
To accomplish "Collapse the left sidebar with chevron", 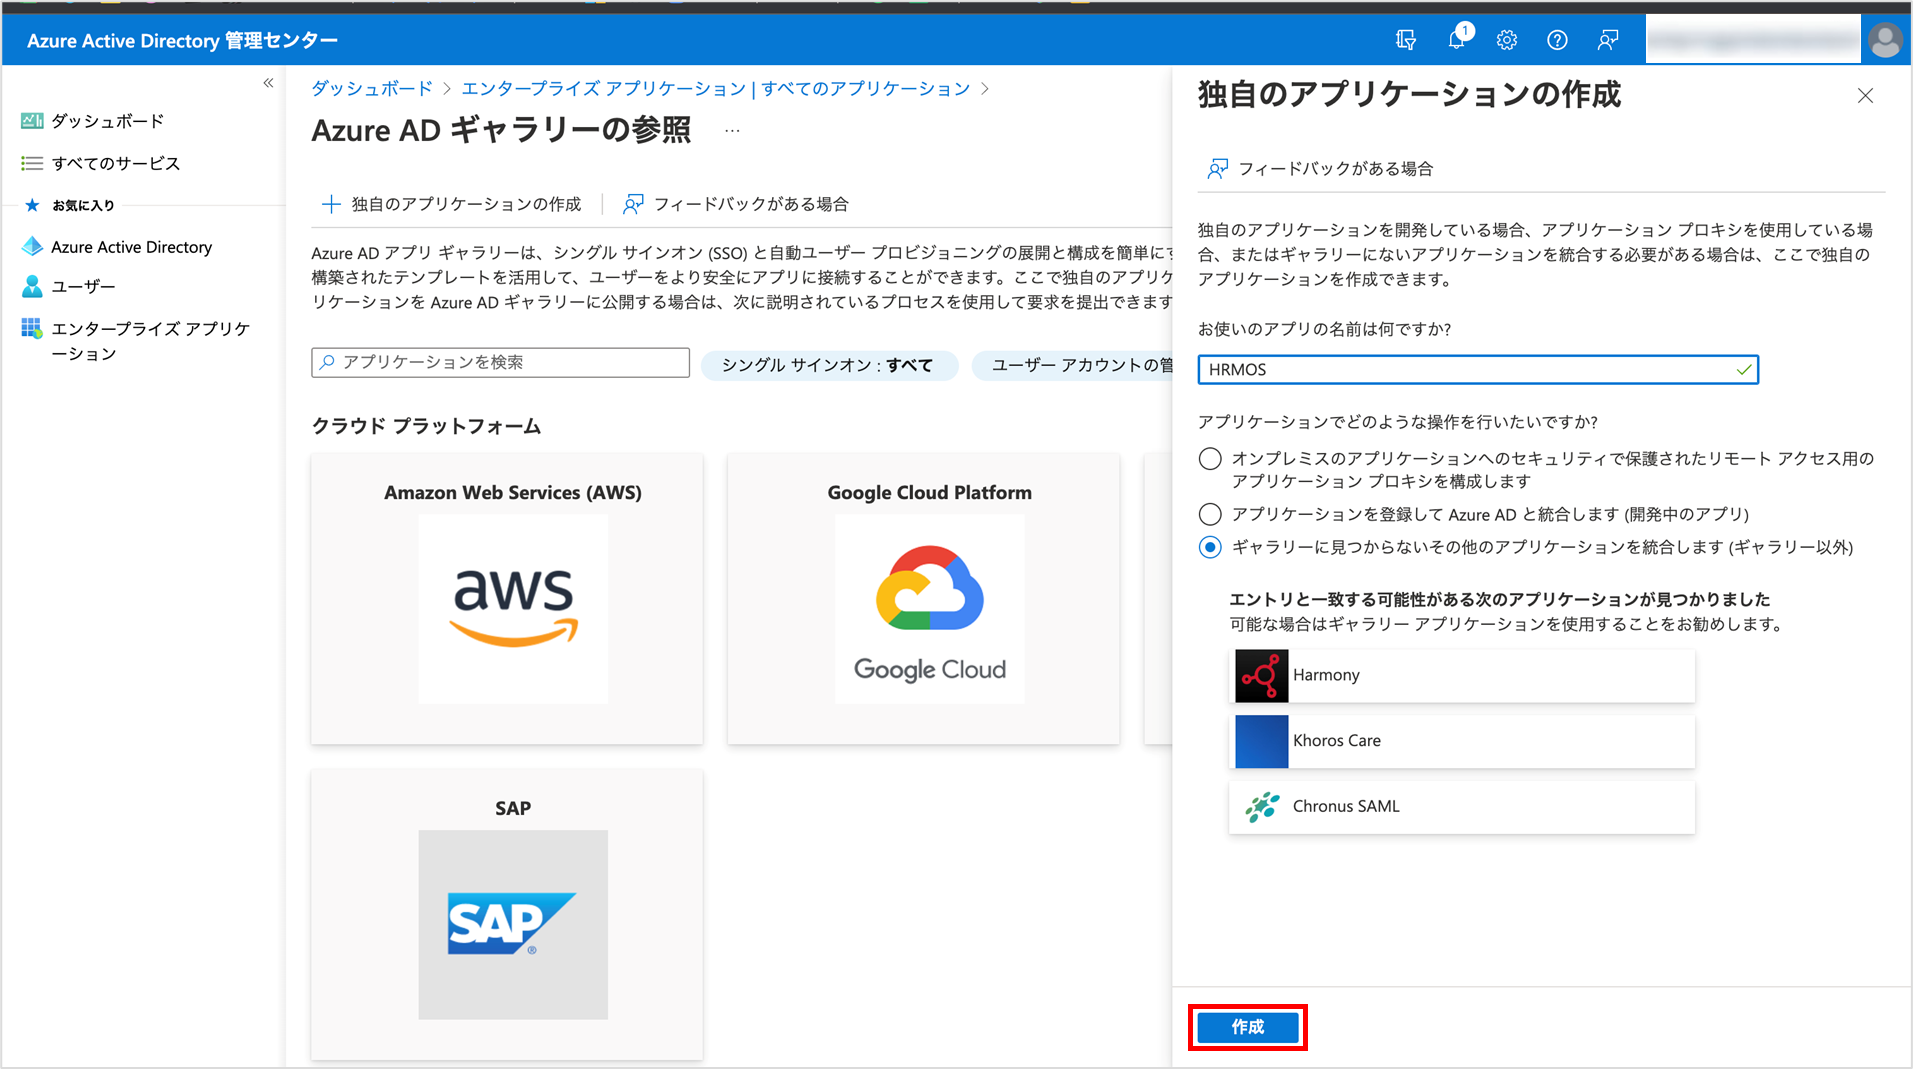I will pyautogui.click(x=268, y=83).
